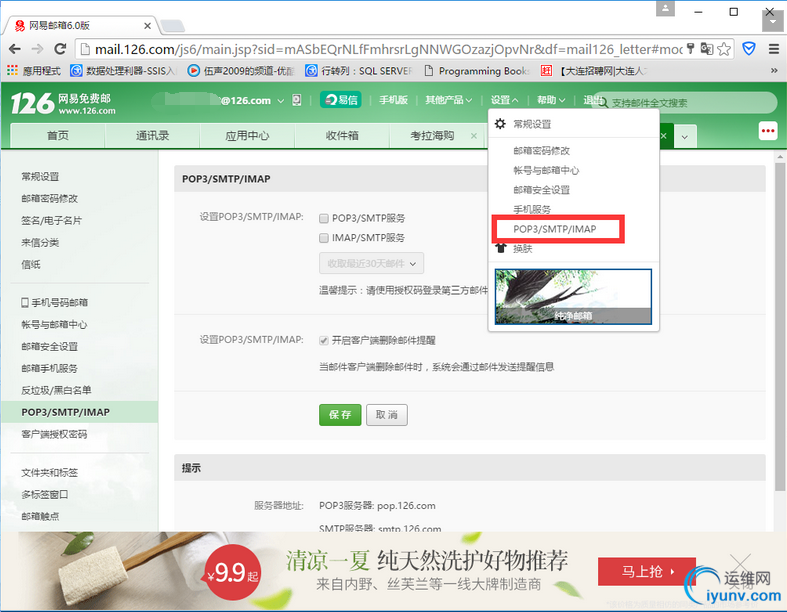Enable the POP3/SMTP服务 checkbox

324,218
